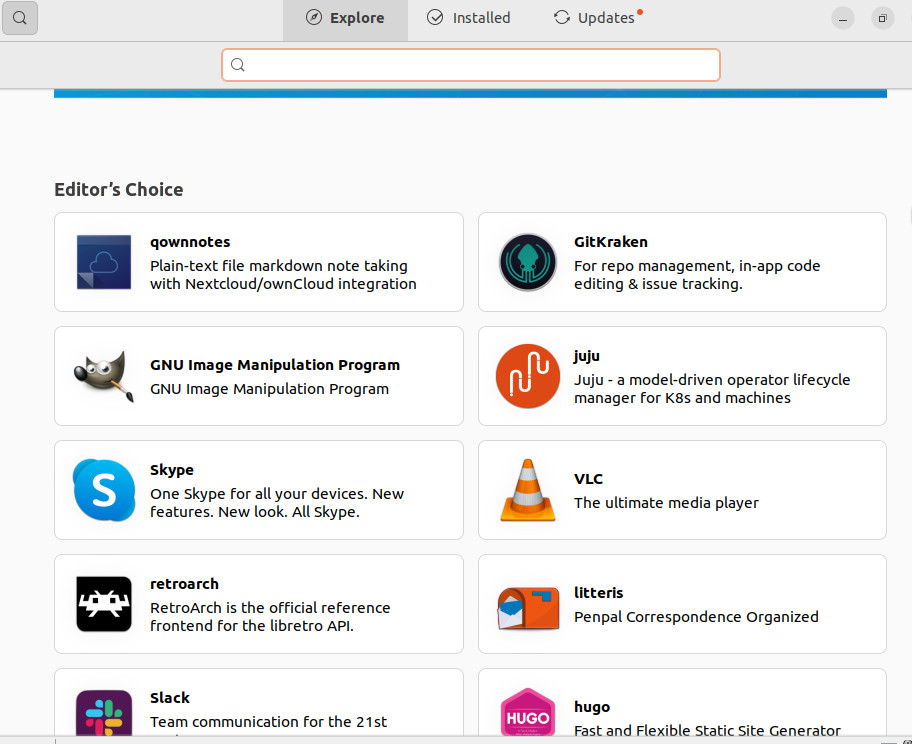Open the GNU Image Manipulation Program title

pos(275,365)
